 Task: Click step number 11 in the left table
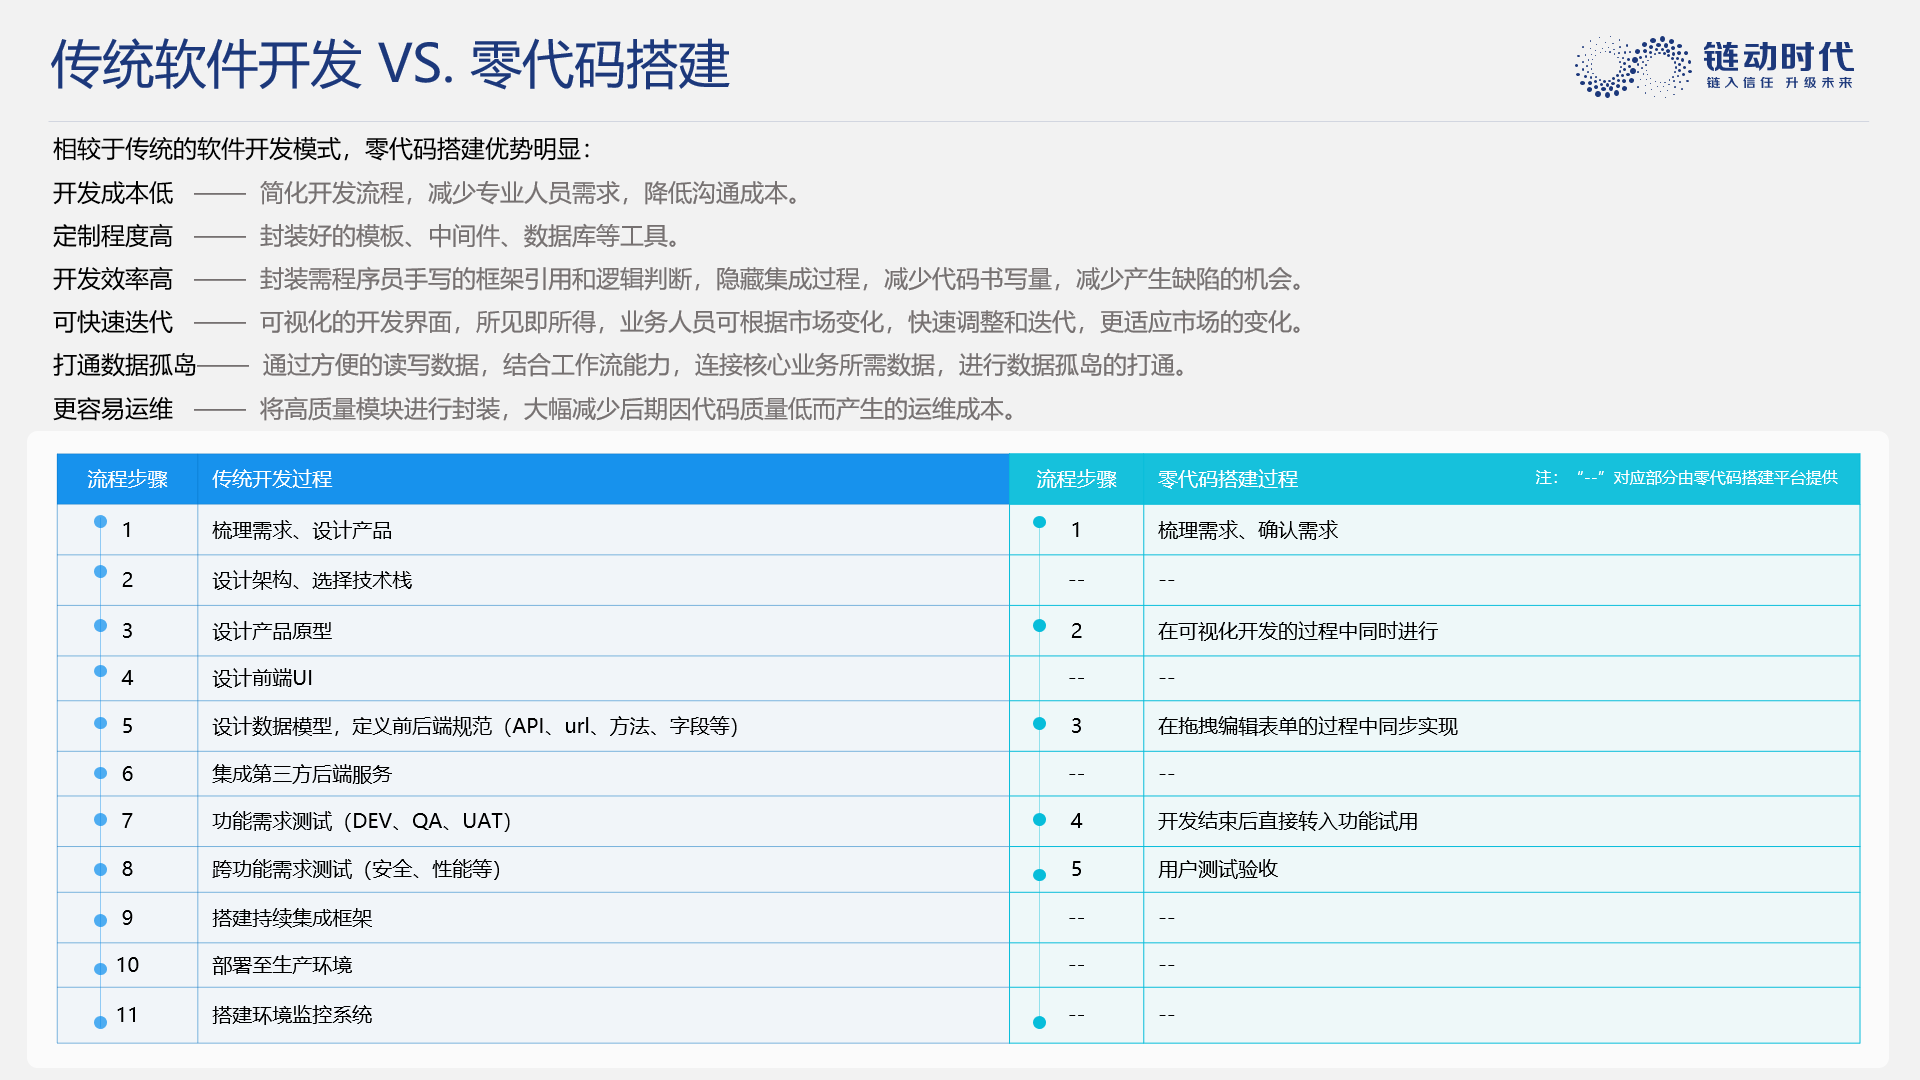tap(127, 1015)
